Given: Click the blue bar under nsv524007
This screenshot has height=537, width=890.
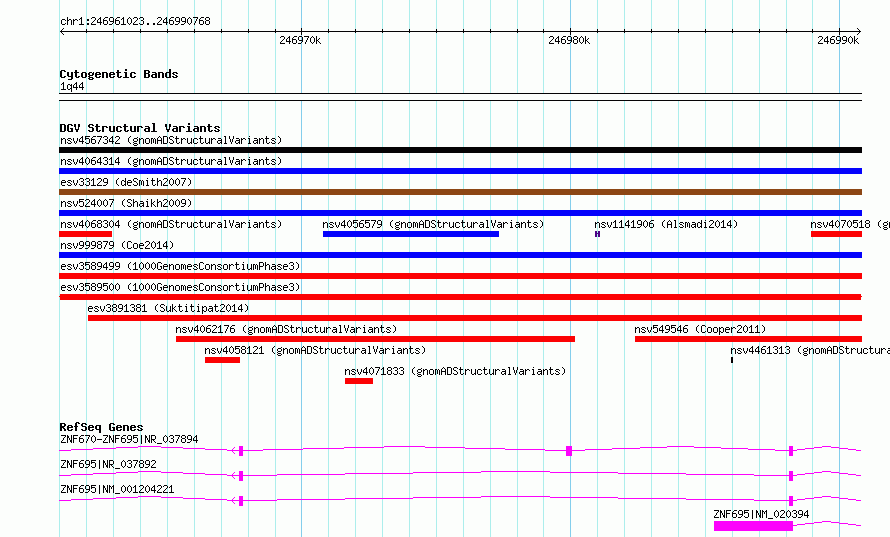Looking at the screenshot, I should pyautogui.click(x=460, y=213).
